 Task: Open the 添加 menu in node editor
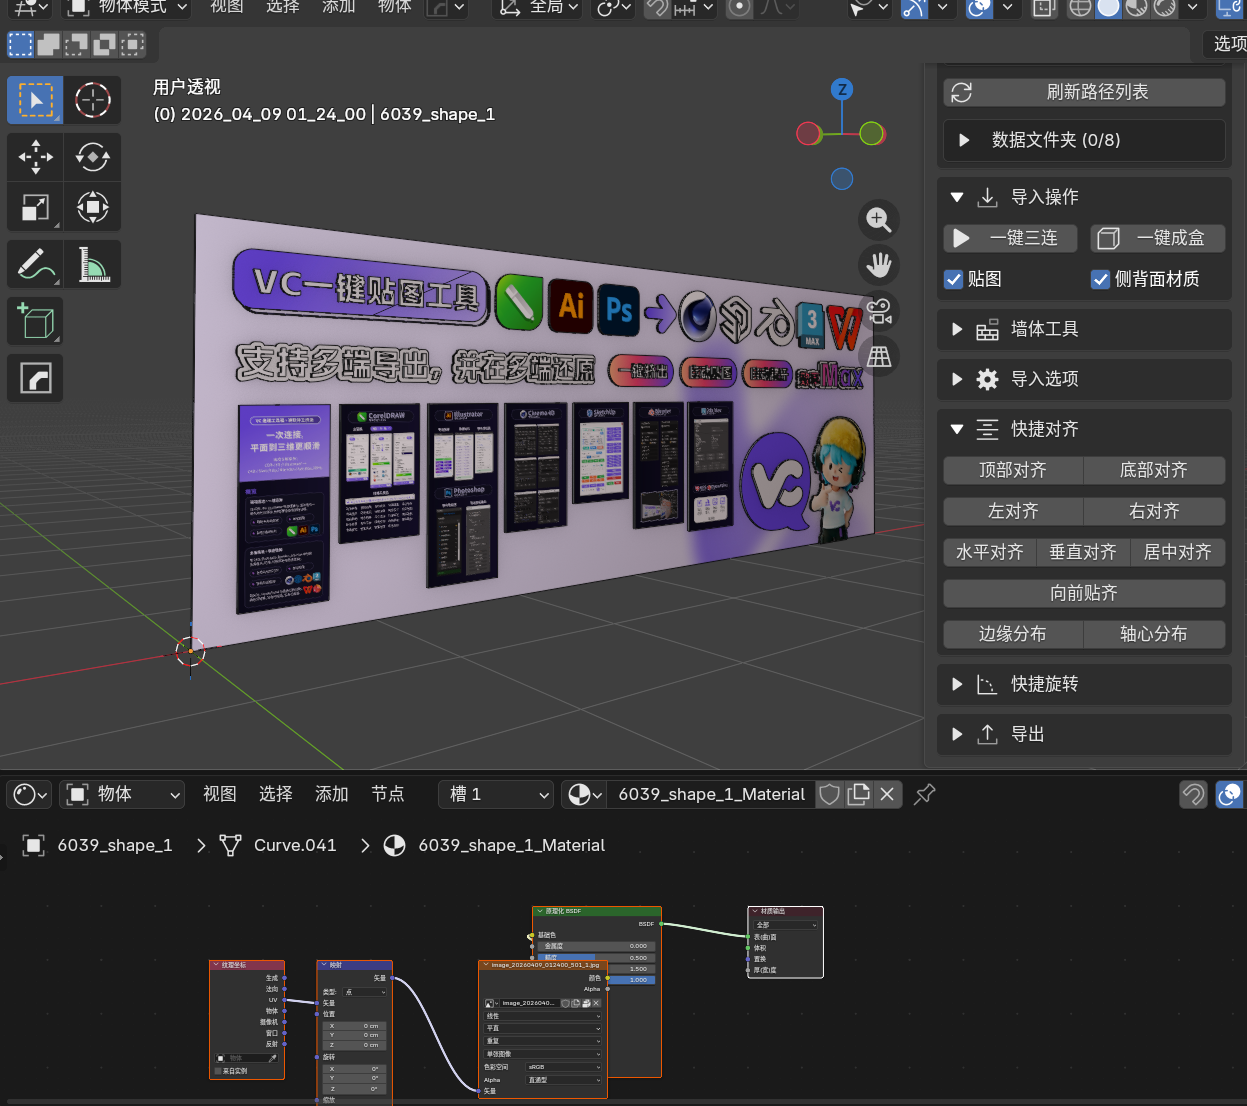[331, 794]
